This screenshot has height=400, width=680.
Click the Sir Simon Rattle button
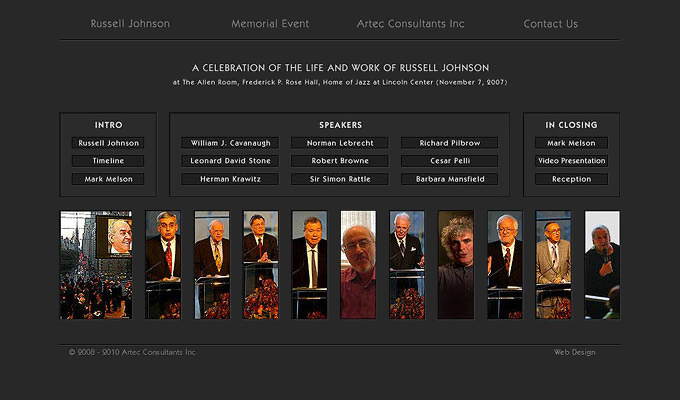(x=340, y=179)
